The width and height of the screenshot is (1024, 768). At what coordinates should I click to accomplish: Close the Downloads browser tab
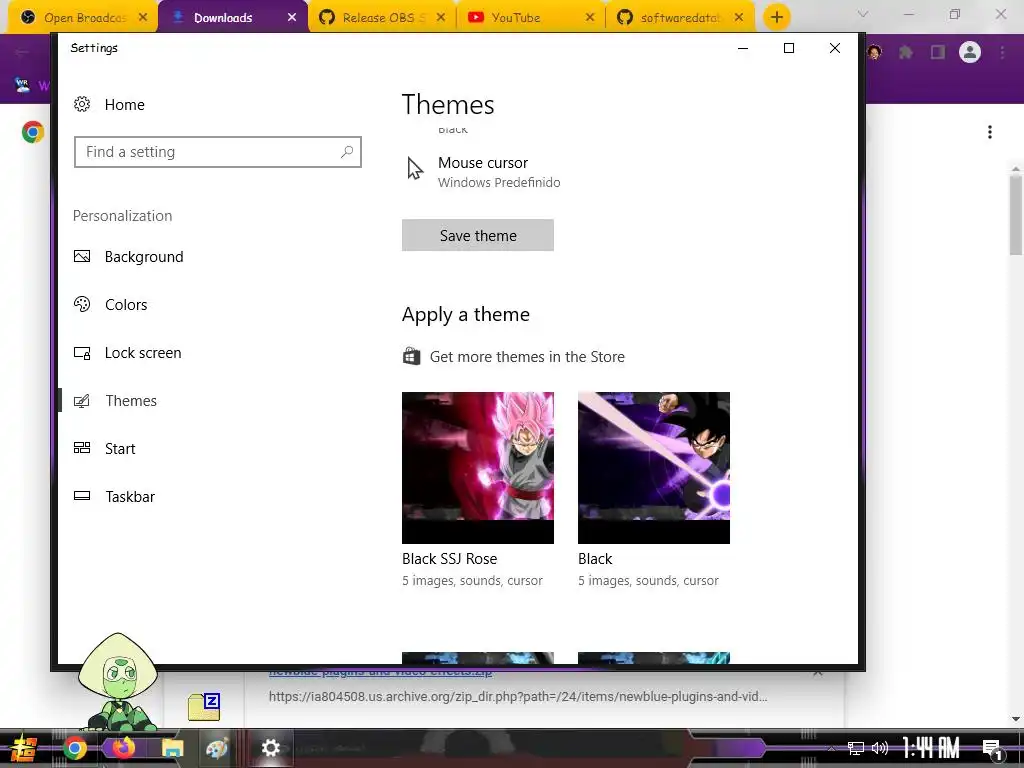click(292, 18)
